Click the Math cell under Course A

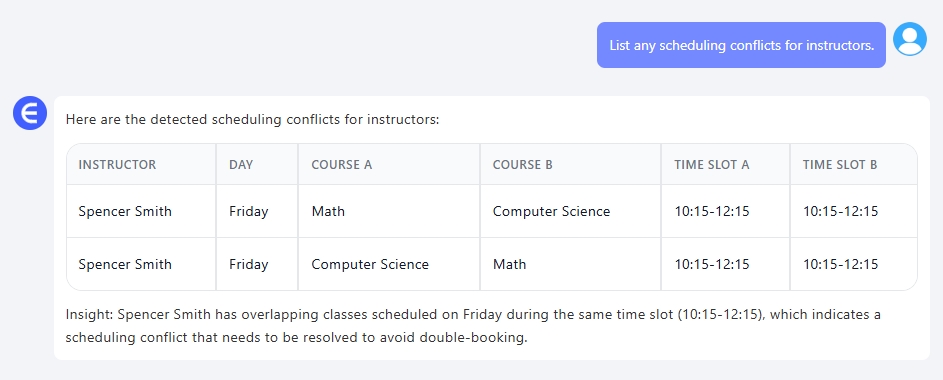point(328,212)
